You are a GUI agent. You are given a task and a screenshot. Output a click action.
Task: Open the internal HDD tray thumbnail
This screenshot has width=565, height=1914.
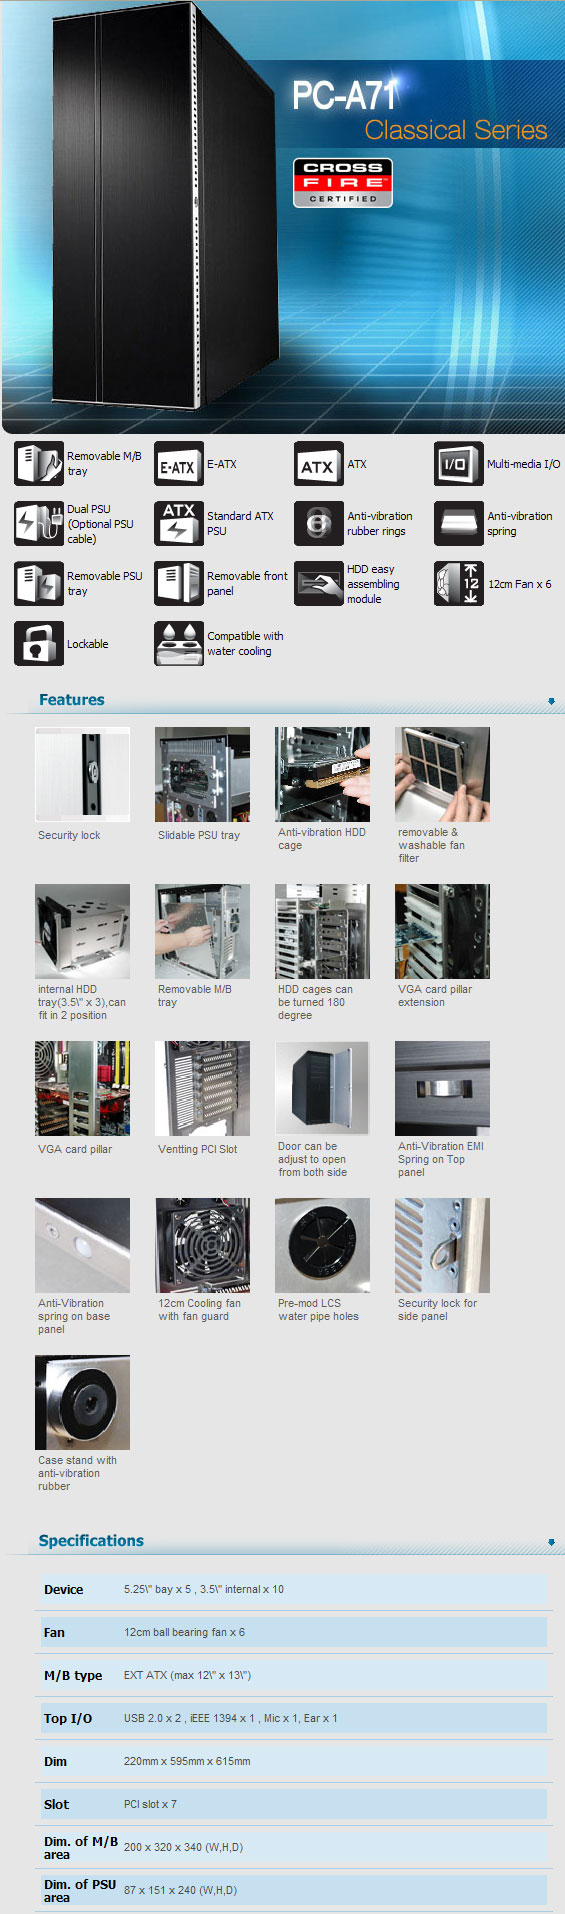[82, 931]
